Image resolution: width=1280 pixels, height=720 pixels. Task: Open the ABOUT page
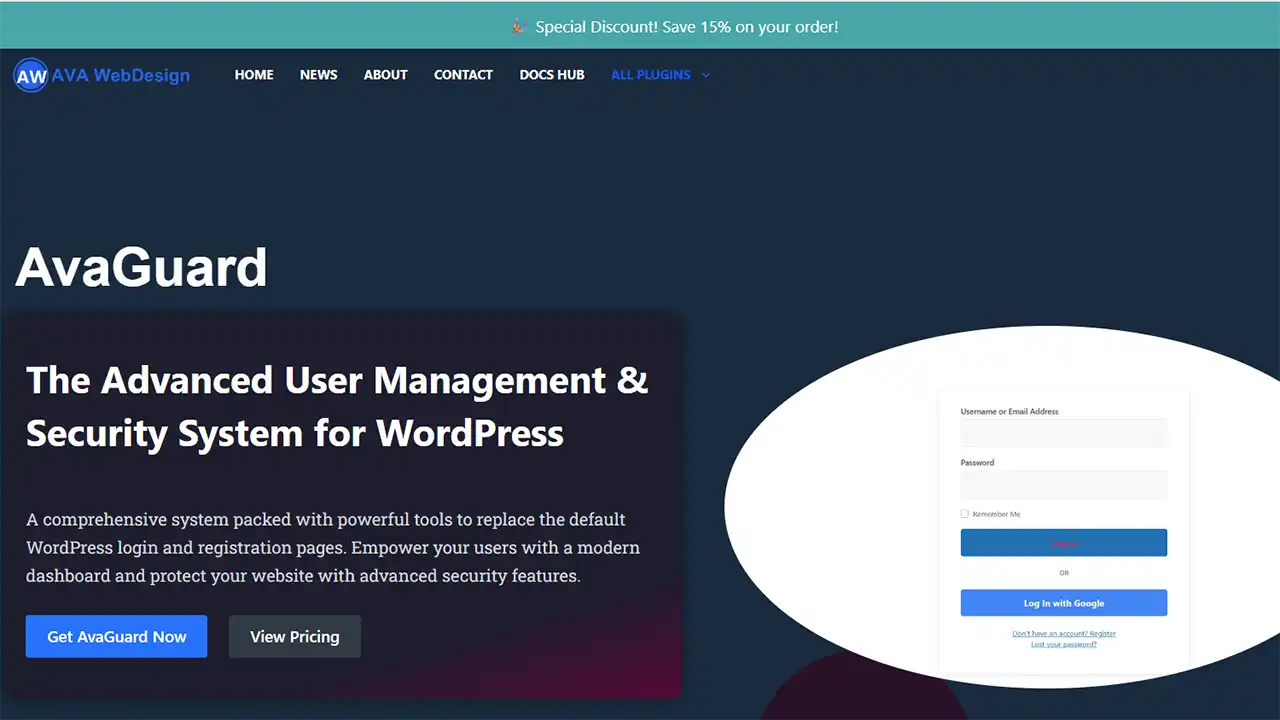tap(385, 75)
